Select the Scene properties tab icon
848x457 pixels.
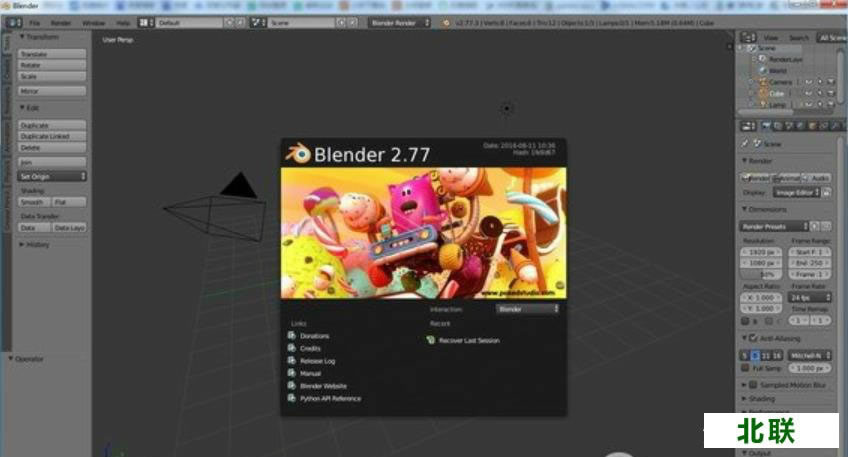[x=789, y=126]
